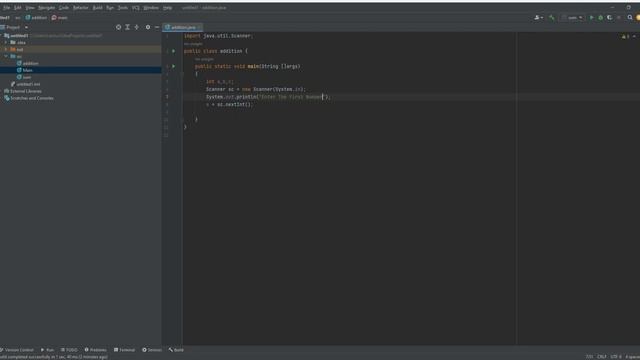Open the Version Control tool window
Viewport: 640px width, 360px height.
click(17, 350)
